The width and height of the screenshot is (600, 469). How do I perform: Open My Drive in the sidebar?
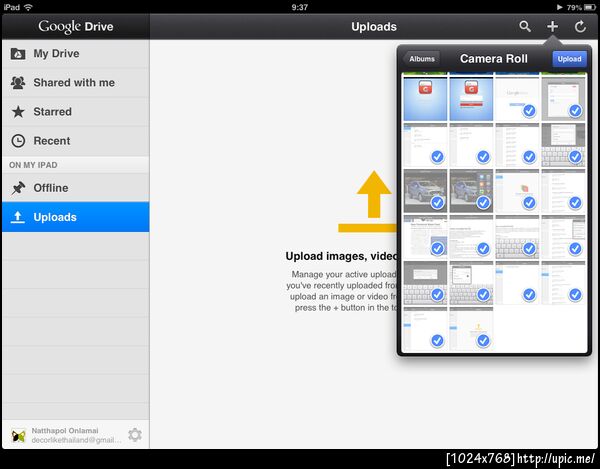click(x=75, y=54)
